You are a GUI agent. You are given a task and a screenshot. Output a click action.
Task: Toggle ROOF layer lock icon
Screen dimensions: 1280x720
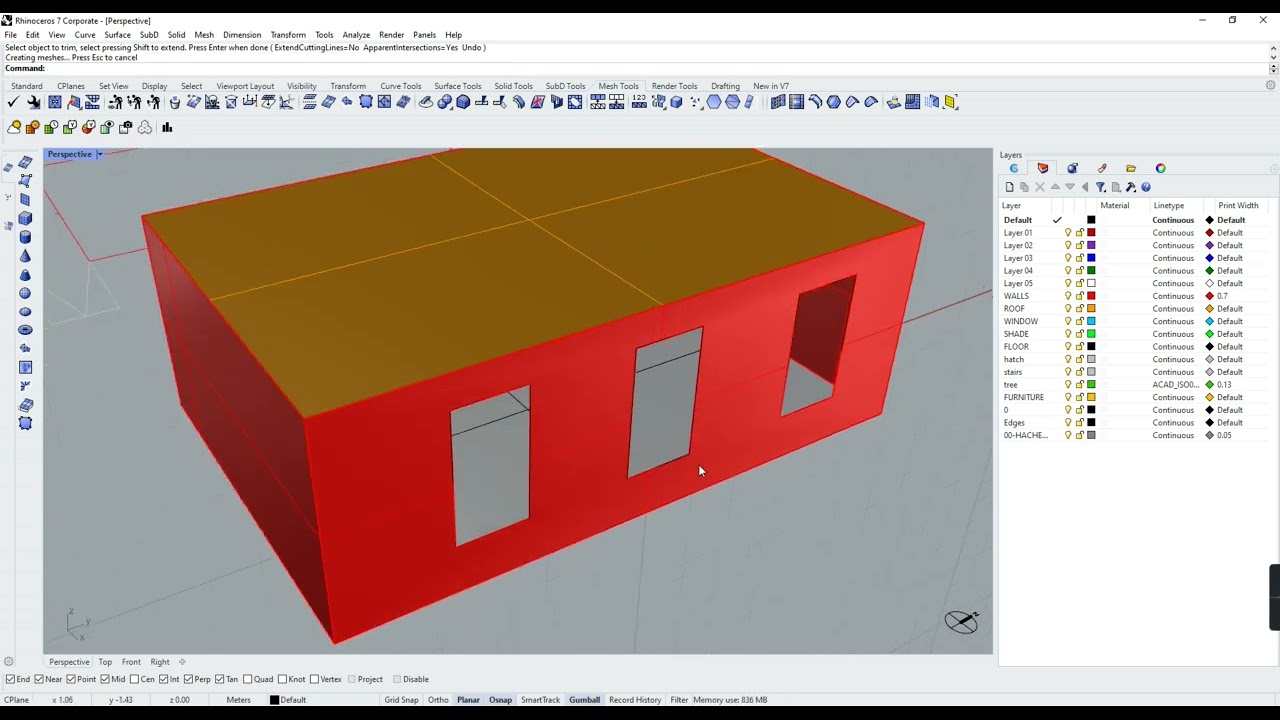tap(1080, 309)
